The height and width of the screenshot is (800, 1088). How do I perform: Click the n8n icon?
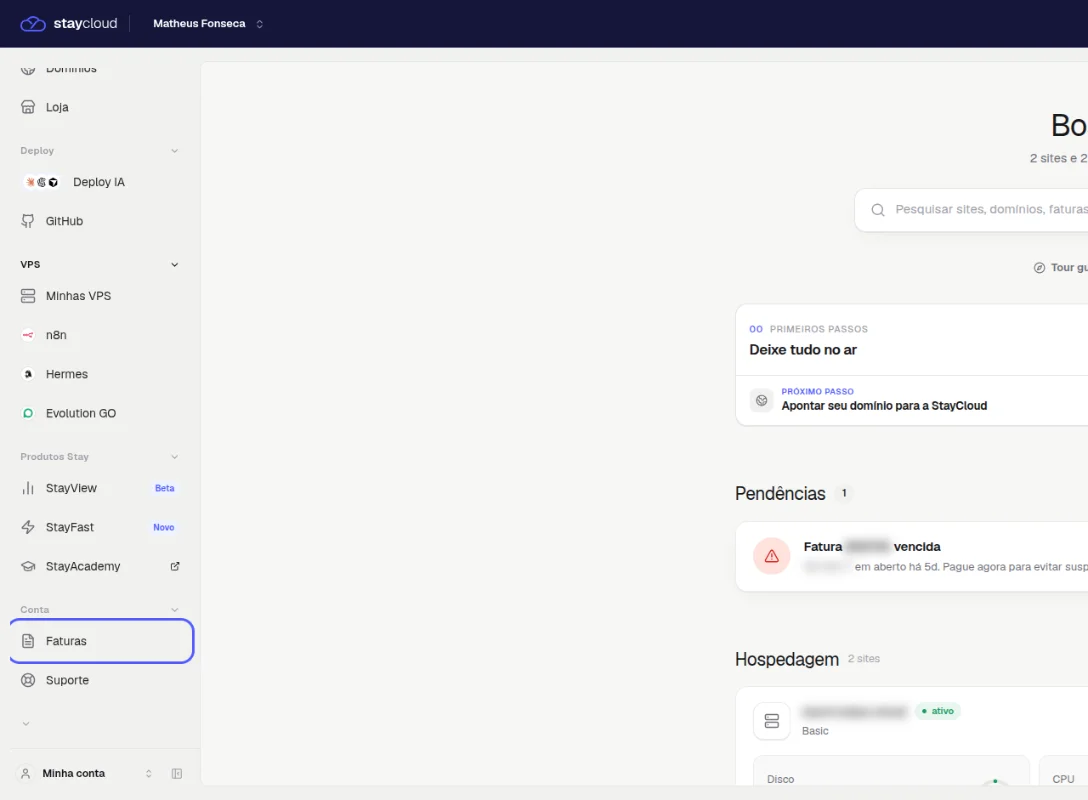28,335
